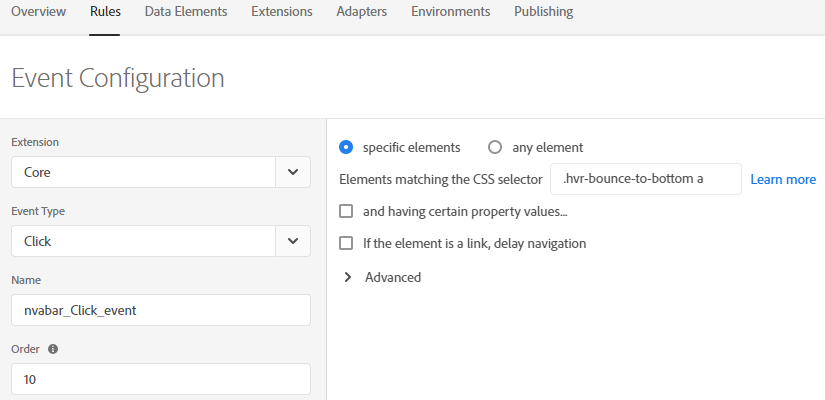
Task: Click the chevron arrow of Event Type dropdown
Action: pyautogui.click(x=292, y=241)
